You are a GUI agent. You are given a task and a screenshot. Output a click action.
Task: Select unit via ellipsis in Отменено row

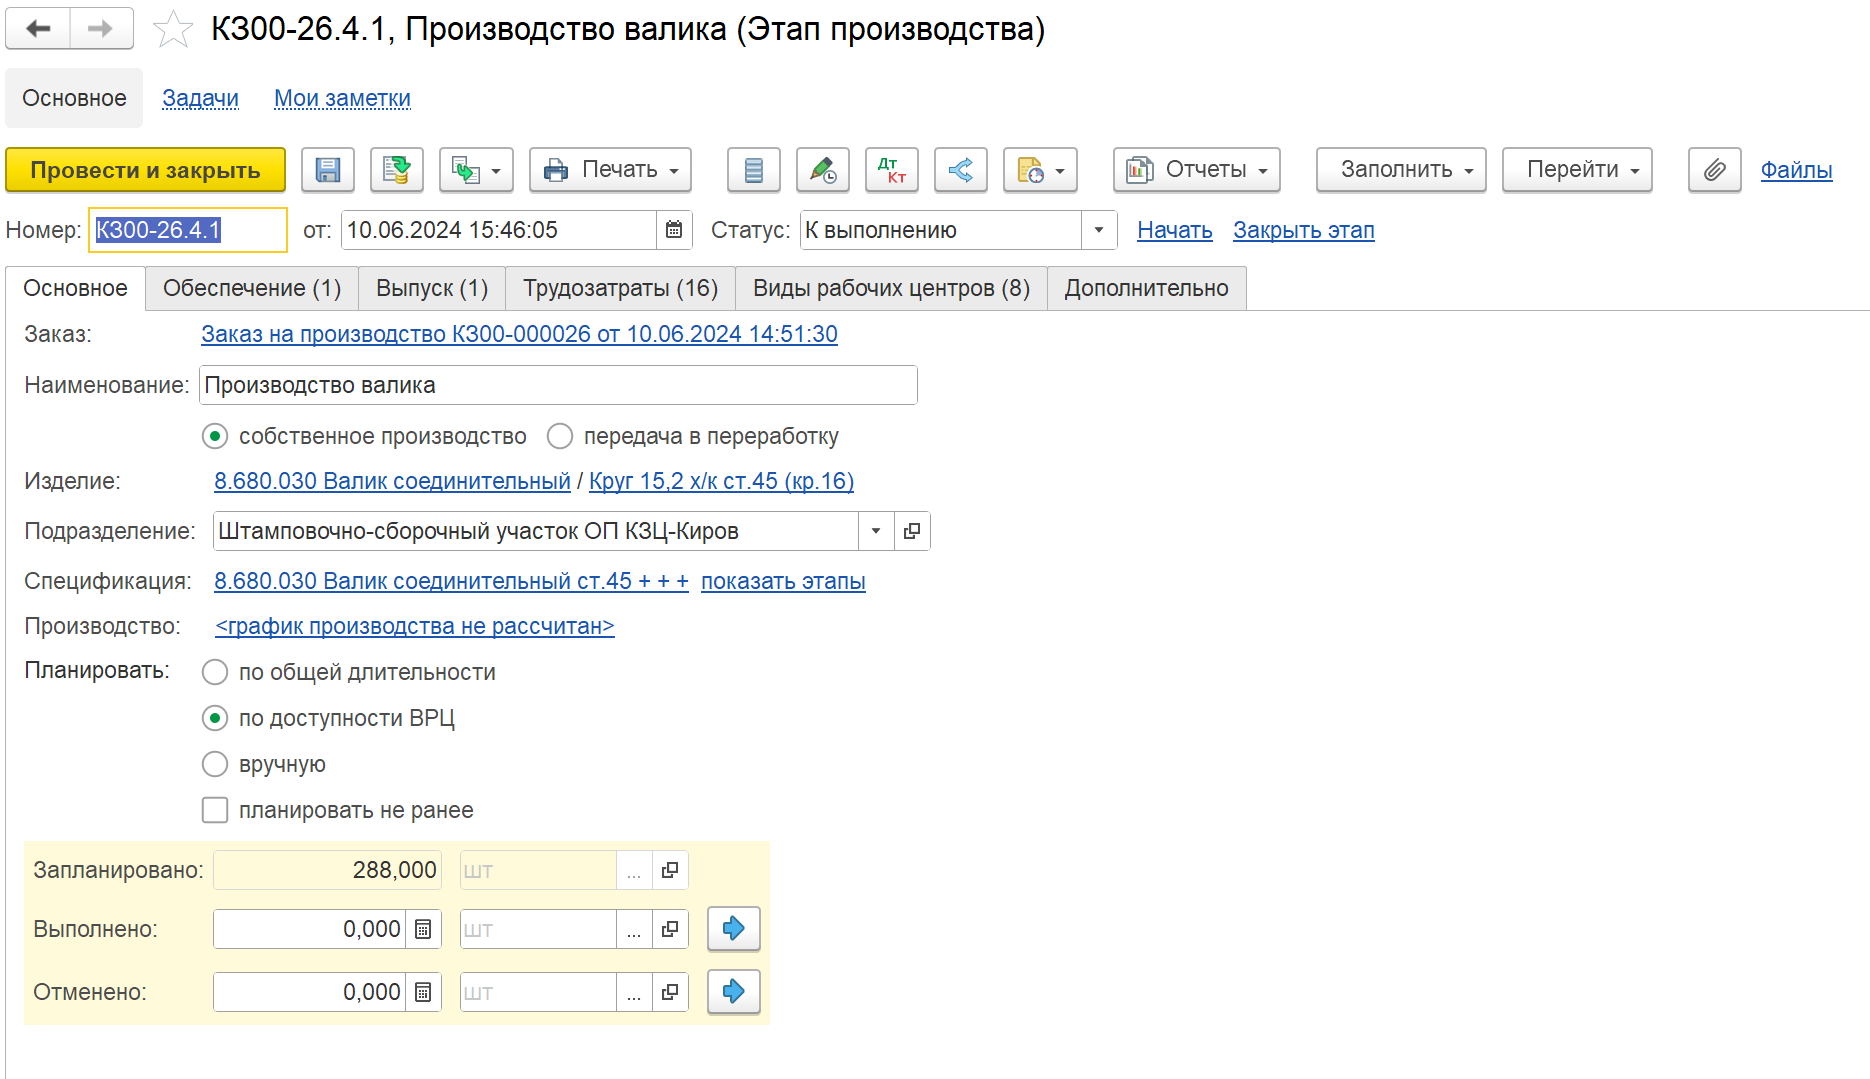(x=634, y=992)
